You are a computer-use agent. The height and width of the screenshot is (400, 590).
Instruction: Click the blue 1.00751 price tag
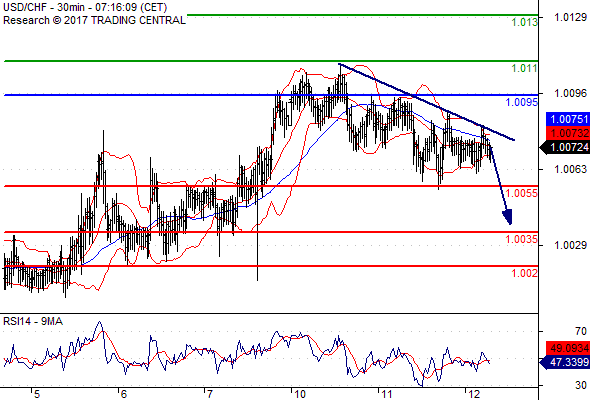568,119
